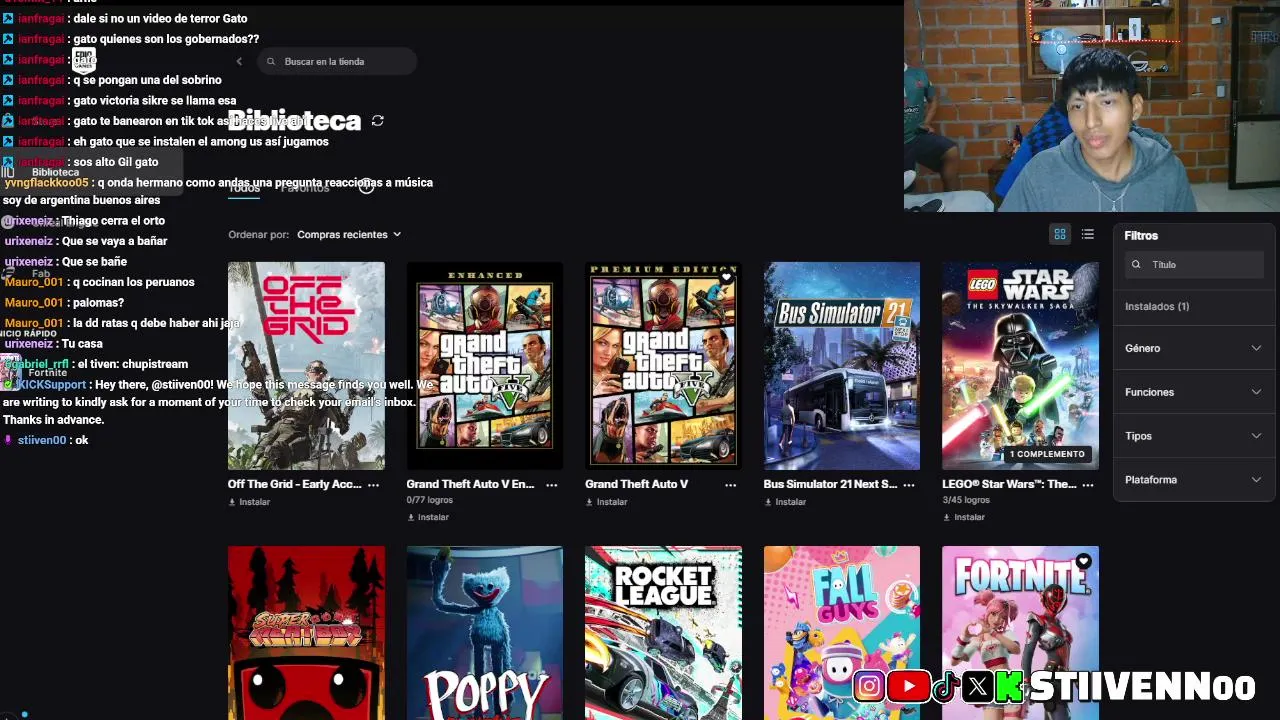The height and width of the screenshot is (720, 1280).
Task: Open options menu for Bus Simulator 21
Action: point(909,485)
